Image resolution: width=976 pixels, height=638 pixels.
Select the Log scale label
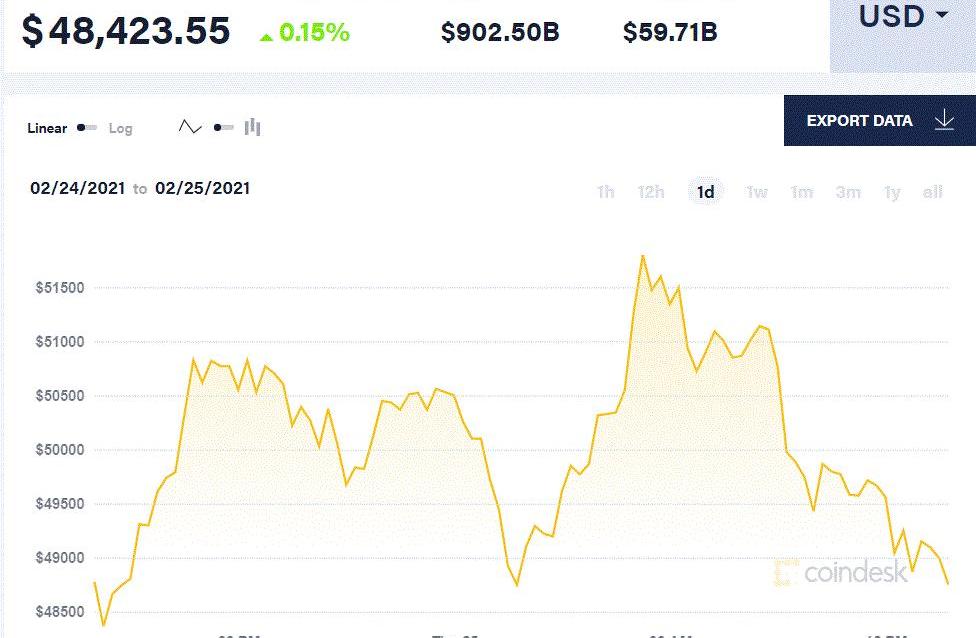pos(120,128)
